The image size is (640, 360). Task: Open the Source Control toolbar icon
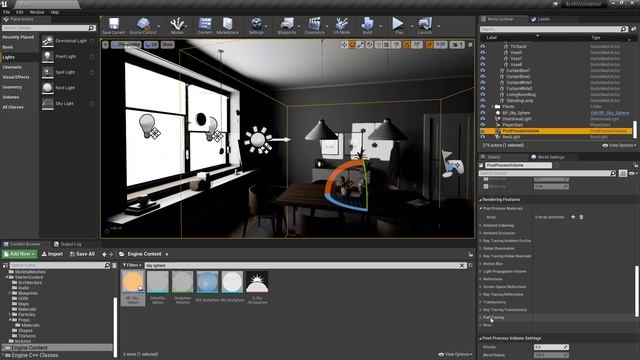pyautogui.click(x=143, y=25)
